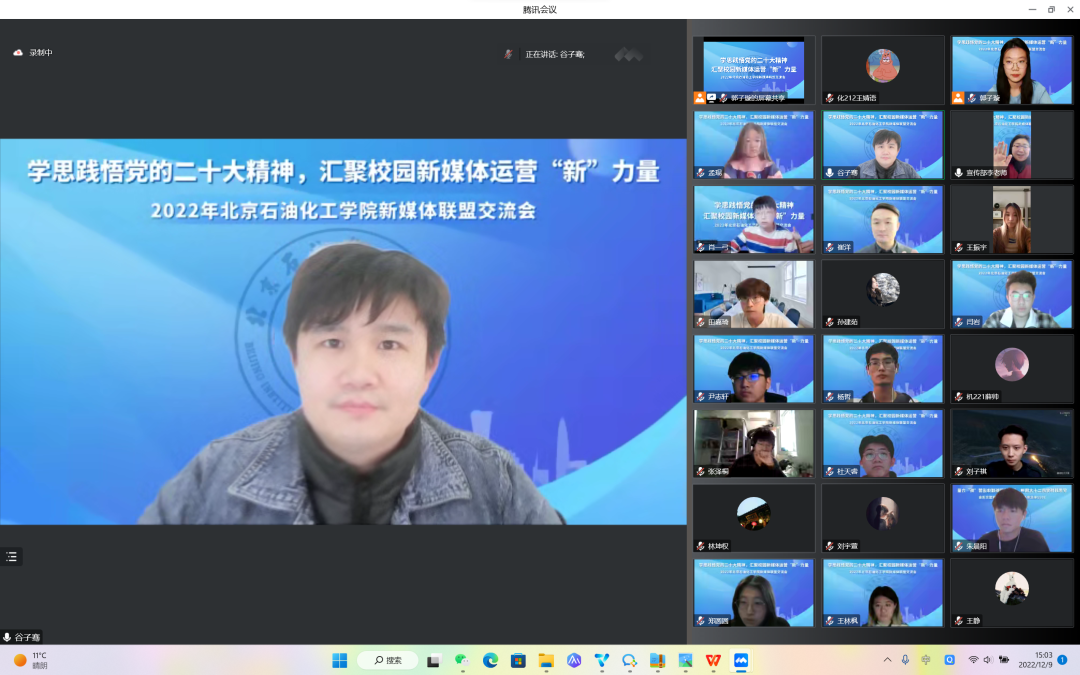Open WeChat from the taskbar
Image resolution: width=1080 pixels, height=675 pixels.
click(x=462, y=660)
